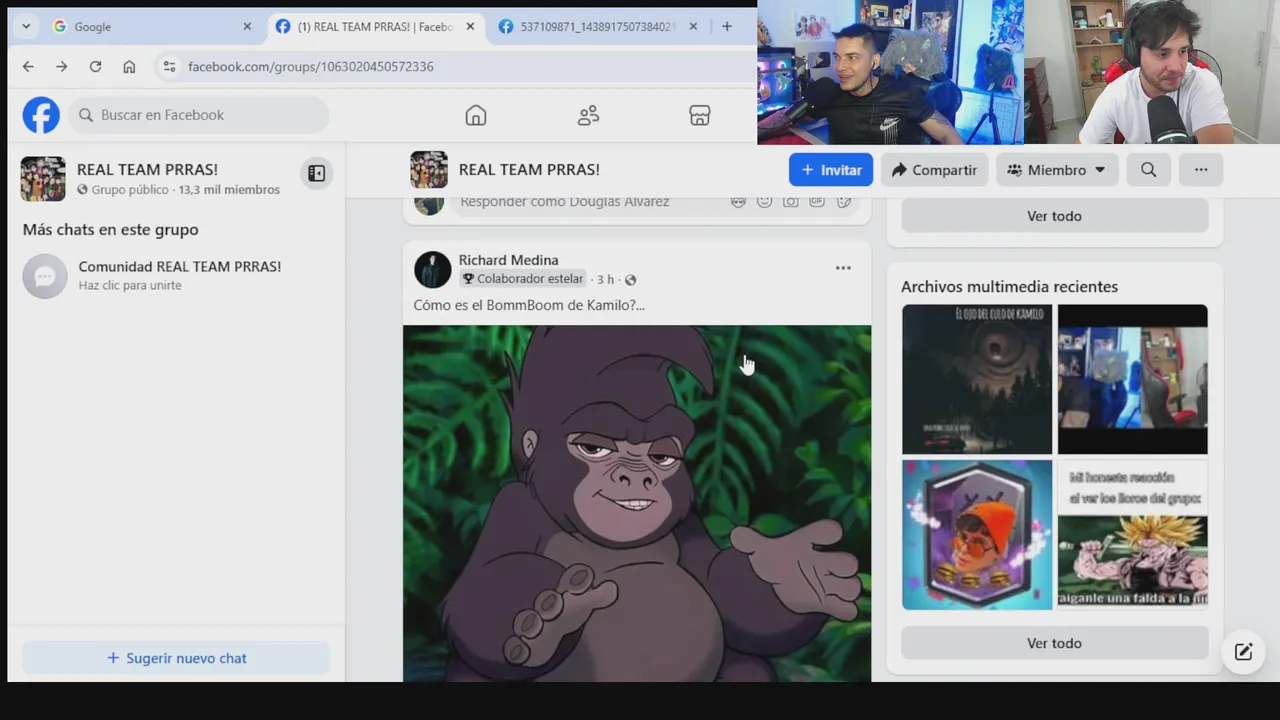
Task: Open a new browser tab
Action: point(727,26)
